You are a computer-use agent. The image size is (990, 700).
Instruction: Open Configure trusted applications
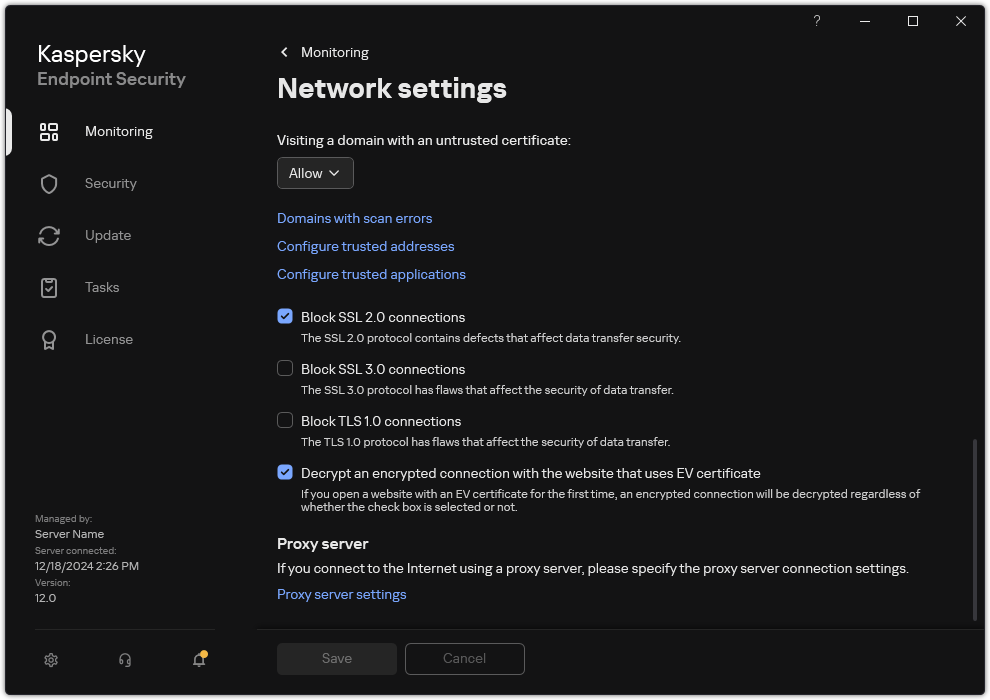(371, 274)
